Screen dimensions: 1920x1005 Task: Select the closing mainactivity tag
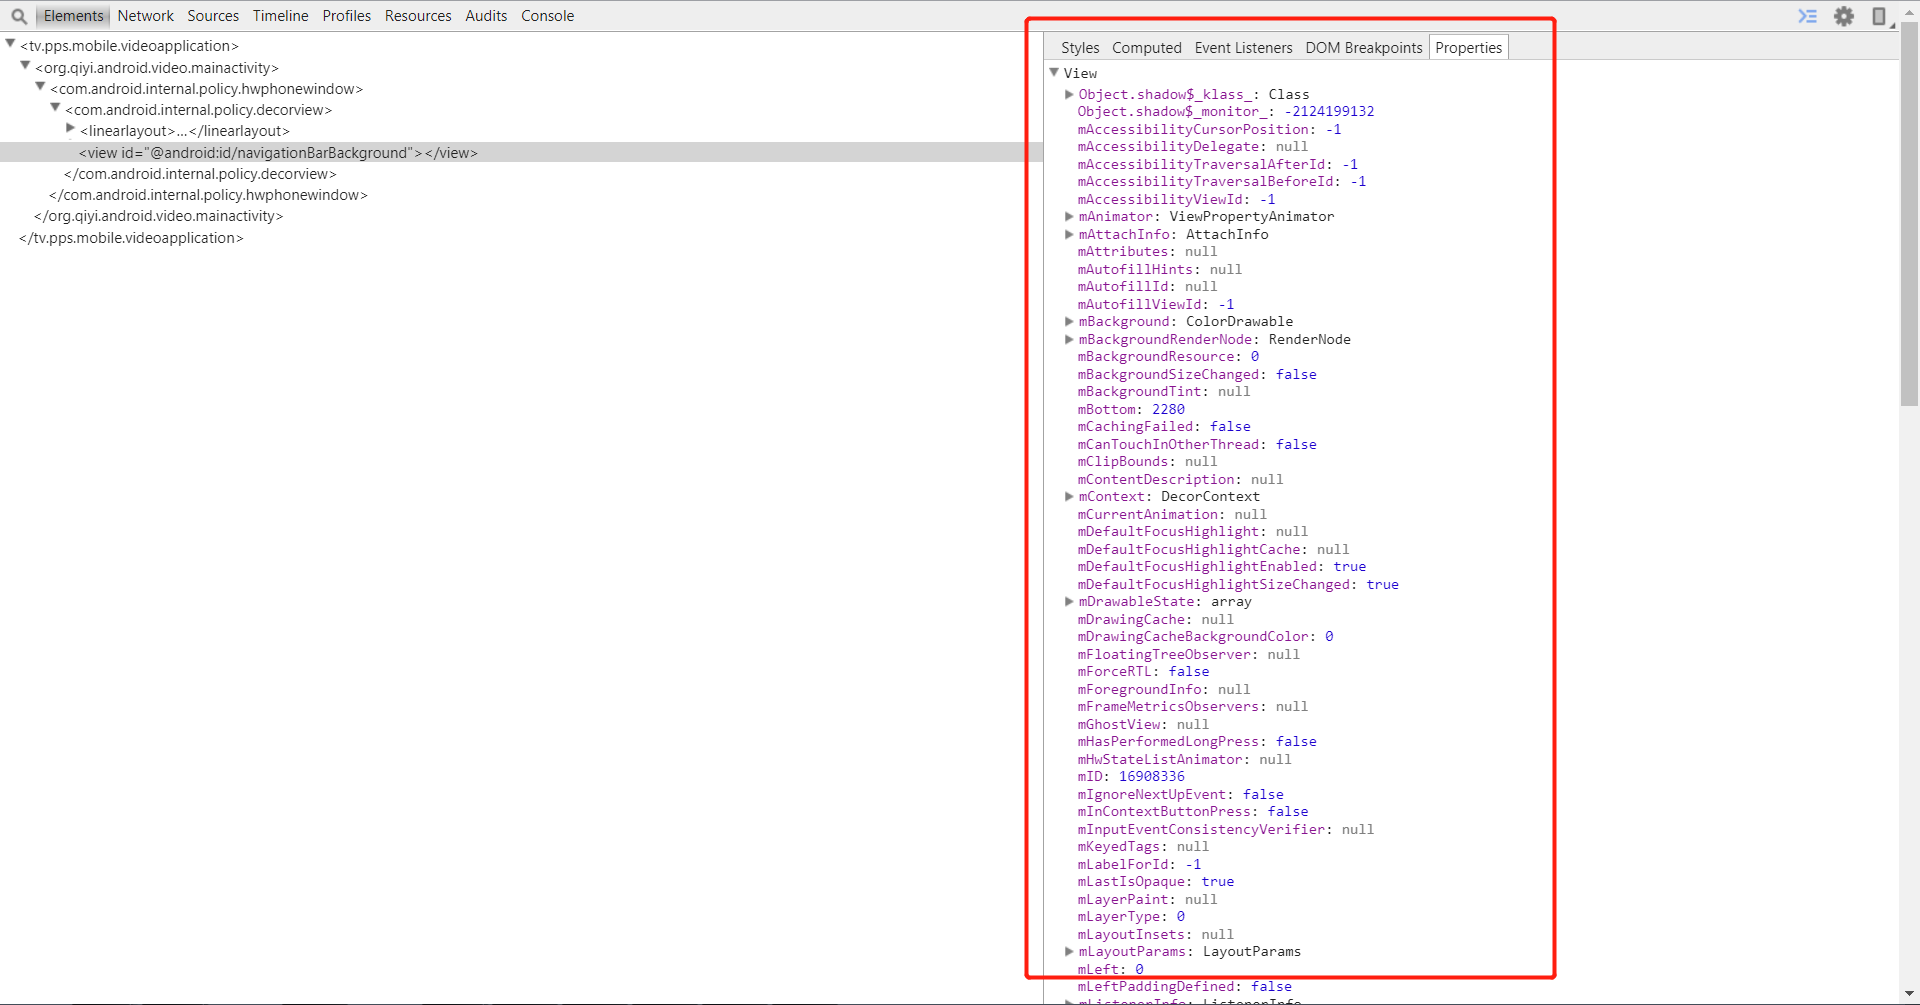158,216
